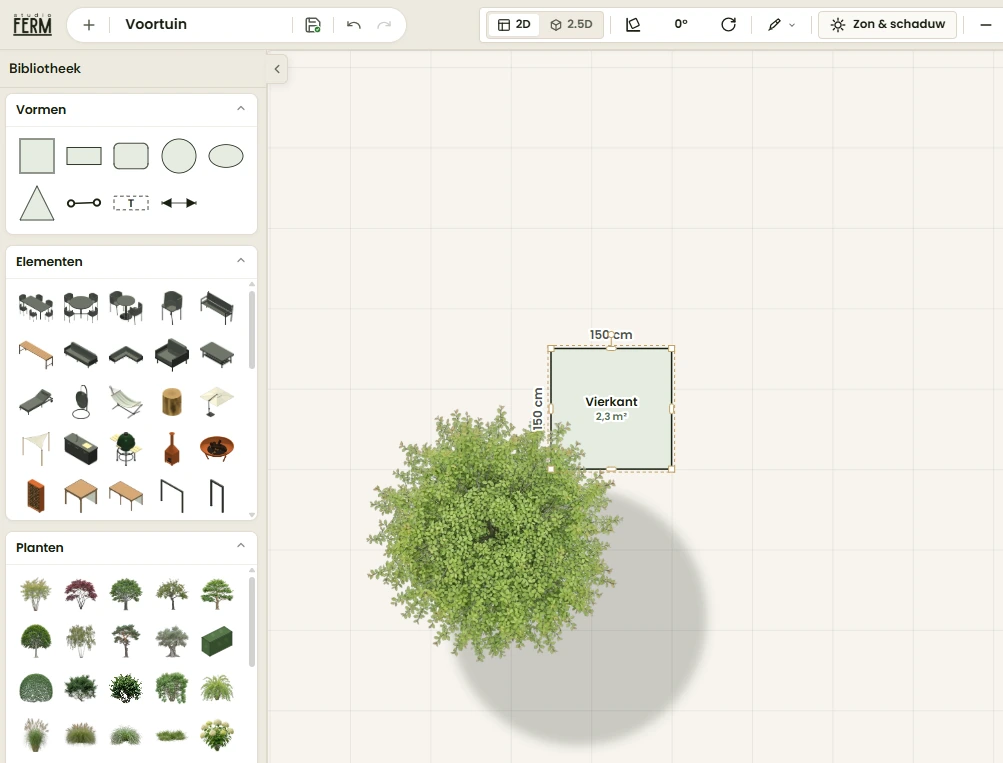The width and height of the screenshot is (1003, 763).
Task: Add a new design with plus icon
Action: point(89,25)
